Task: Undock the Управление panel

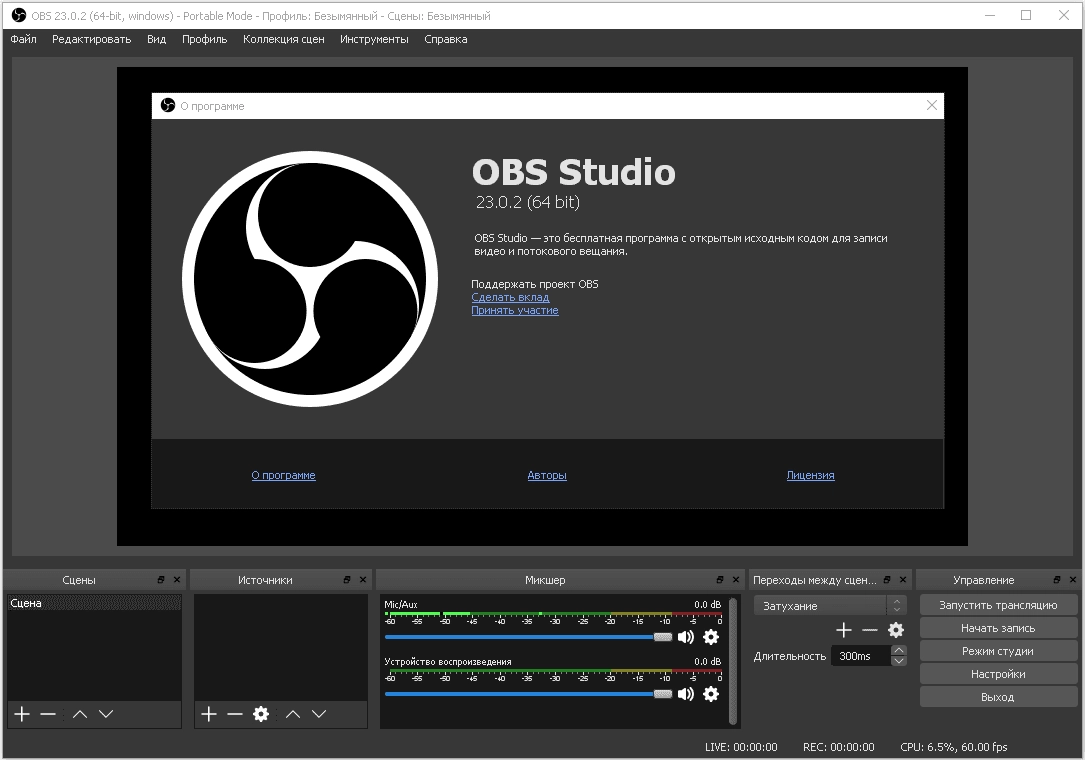Action: coord(1057,580)
